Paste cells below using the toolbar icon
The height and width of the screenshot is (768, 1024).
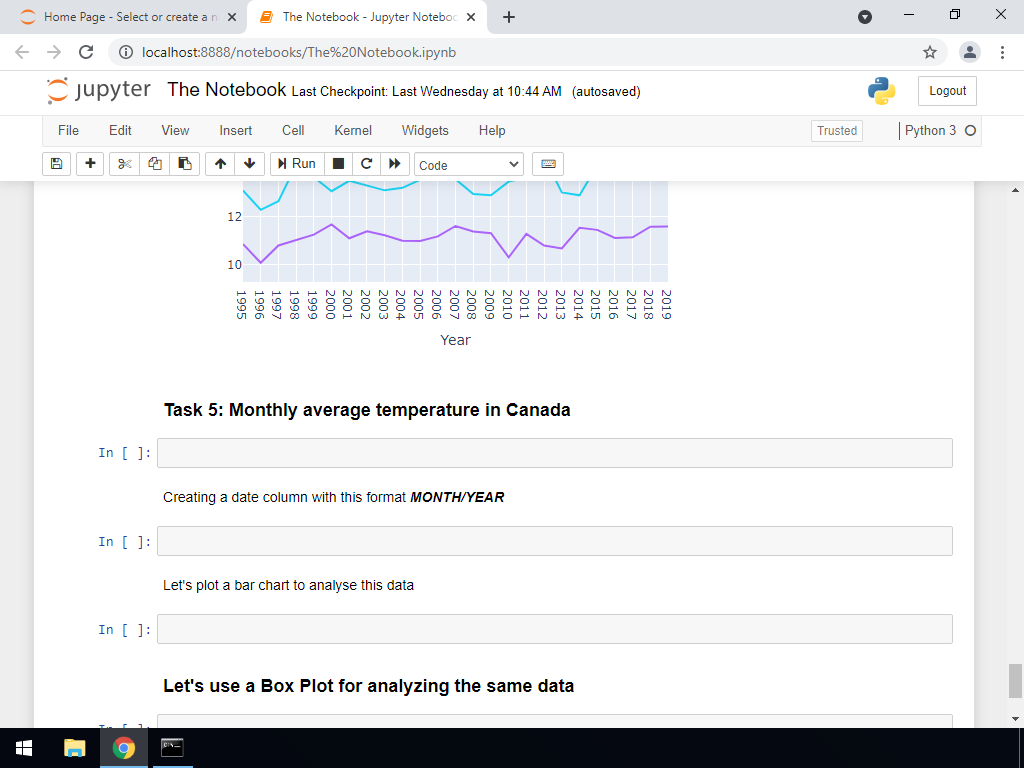185,164
